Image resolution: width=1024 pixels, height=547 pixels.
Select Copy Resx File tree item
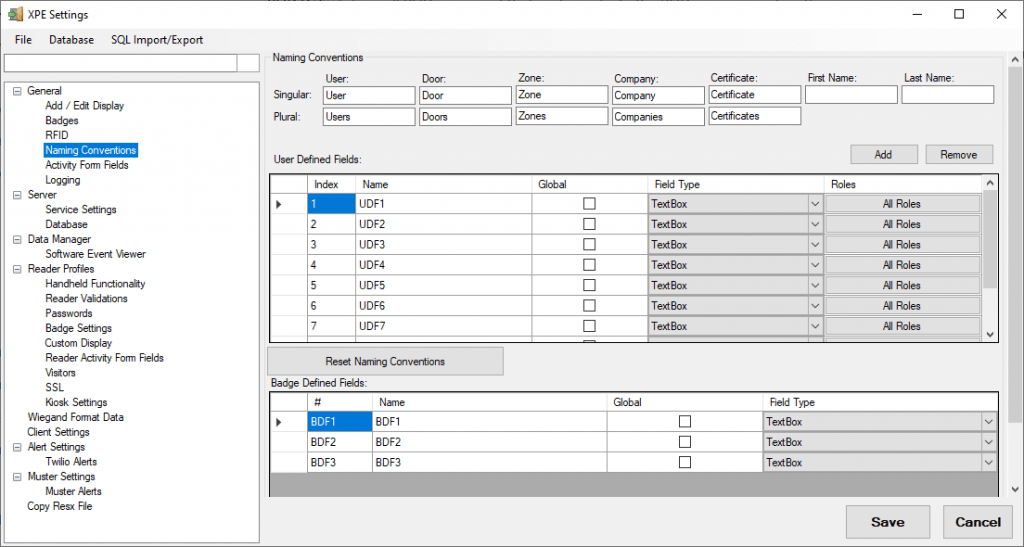pyautogui.click(x=59, y=507)
